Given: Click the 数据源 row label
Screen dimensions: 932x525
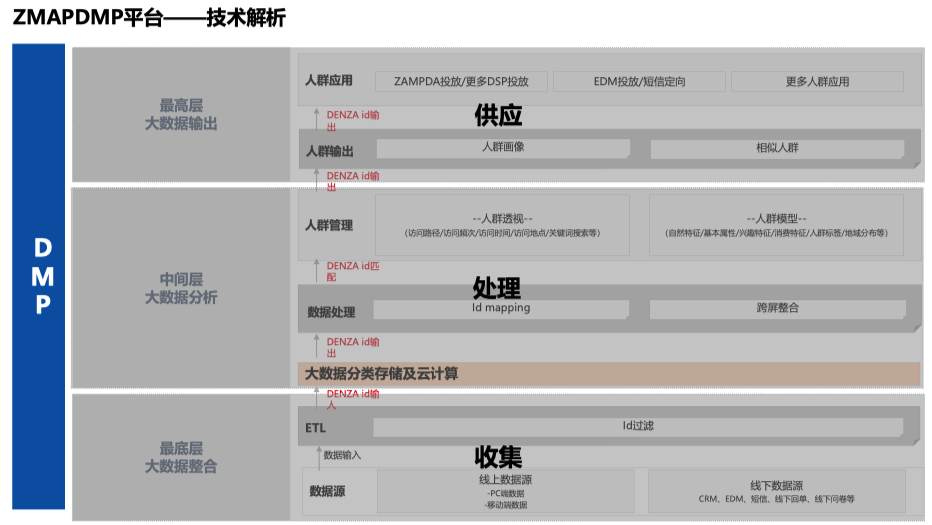Looking at the screenshot, I should point(327,491).
